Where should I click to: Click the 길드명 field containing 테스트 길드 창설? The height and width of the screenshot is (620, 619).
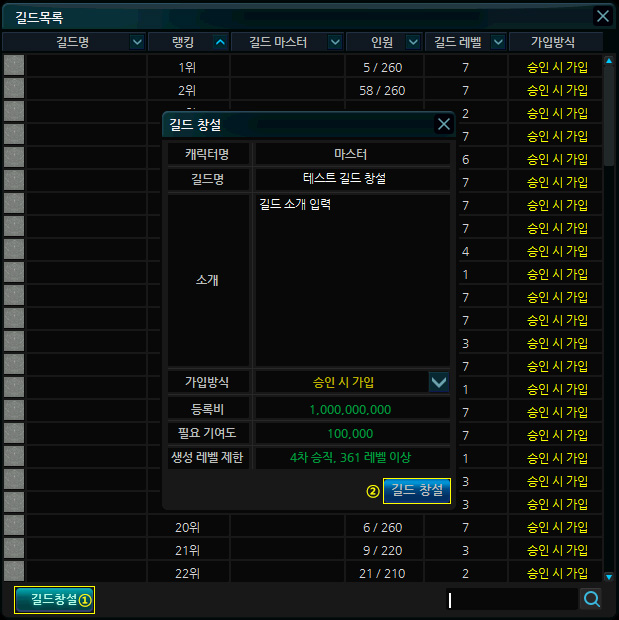[x=352, y=178]
